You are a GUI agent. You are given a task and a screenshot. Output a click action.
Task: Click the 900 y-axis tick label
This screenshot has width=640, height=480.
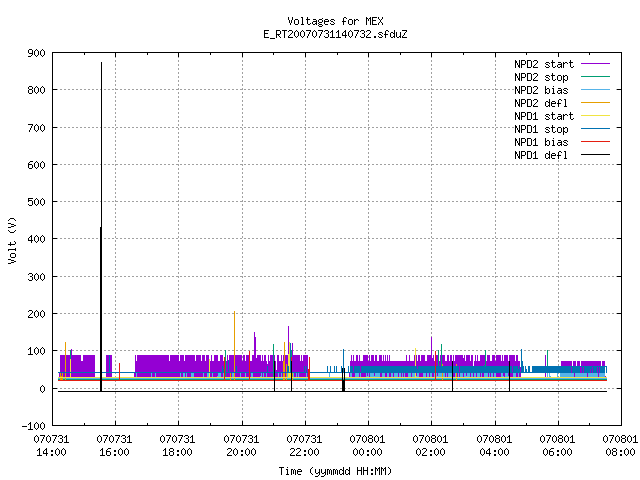point(36,53)
